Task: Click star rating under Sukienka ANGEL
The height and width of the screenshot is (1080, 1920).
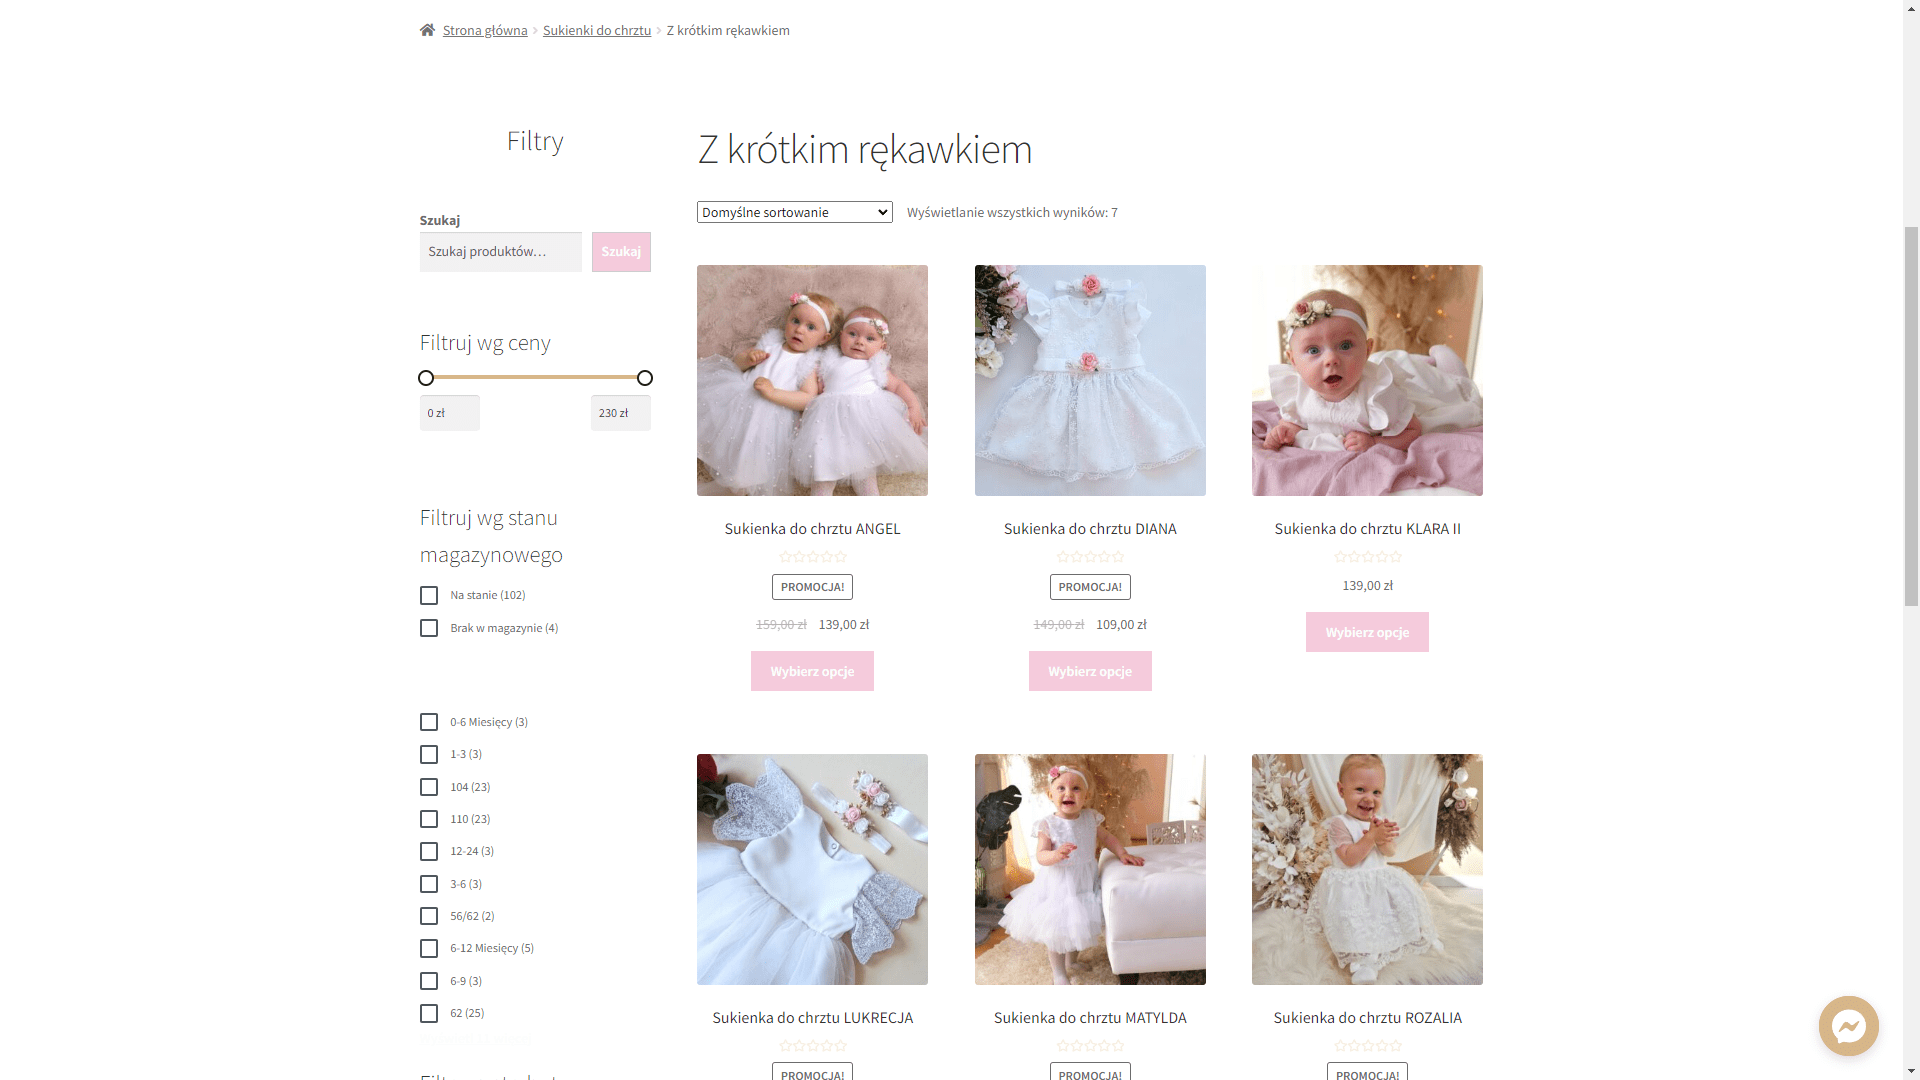Action: pos(812,557)
